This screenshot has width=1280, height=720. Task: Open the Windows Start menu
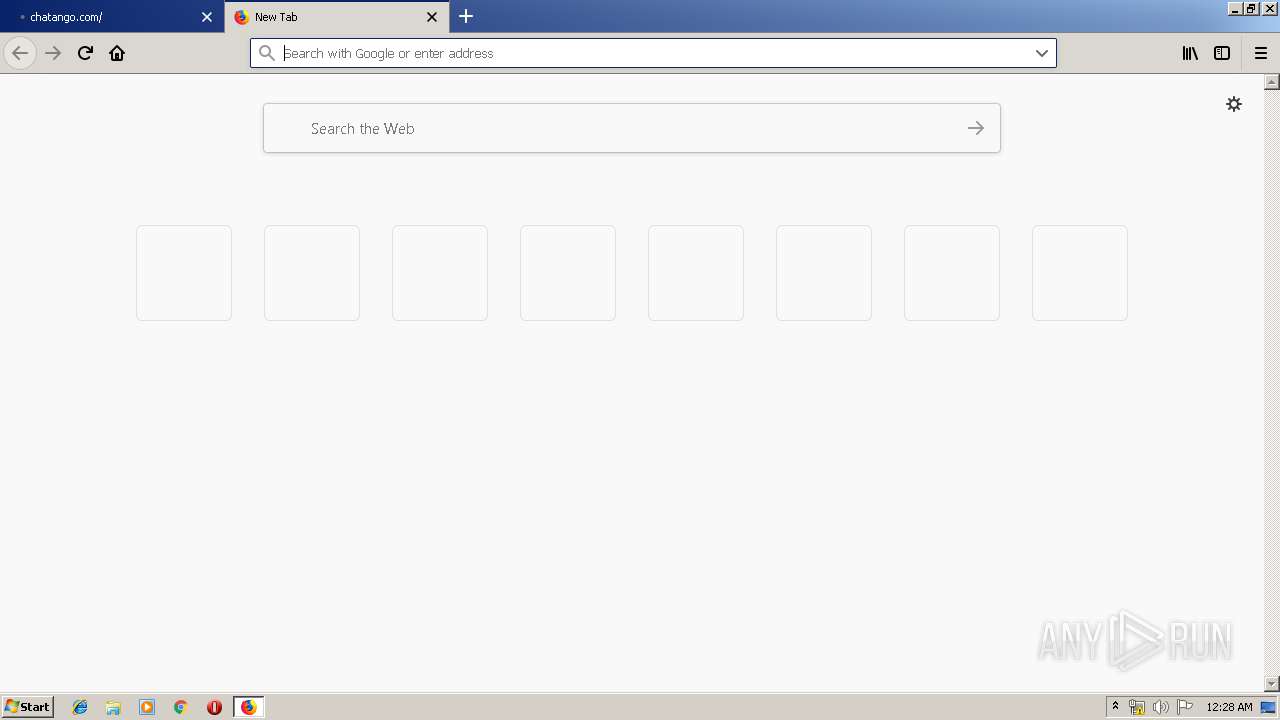27,706
